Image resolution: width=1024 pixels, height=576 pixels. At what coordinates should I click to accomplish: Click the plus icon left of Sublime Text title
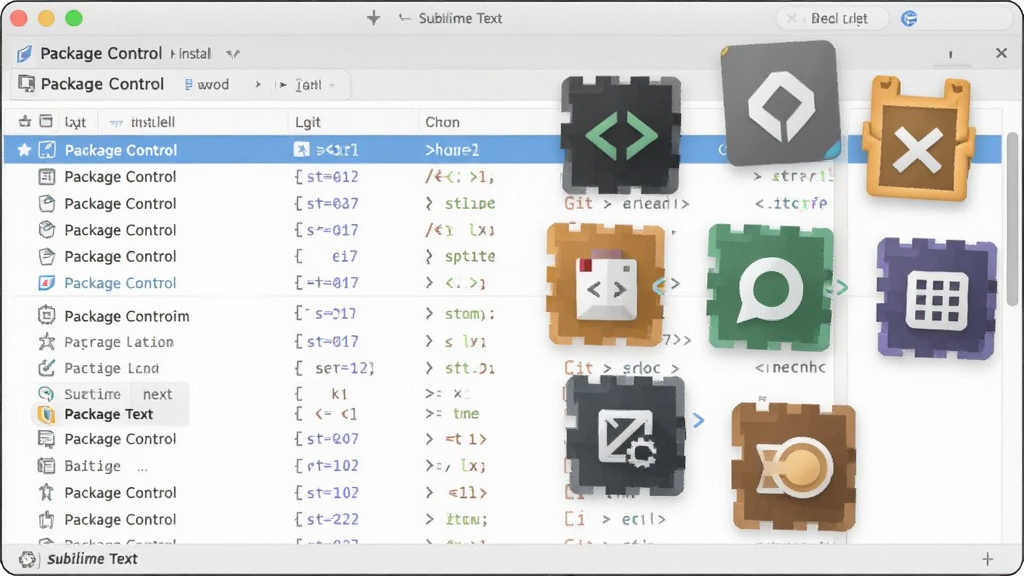(374, 18)
